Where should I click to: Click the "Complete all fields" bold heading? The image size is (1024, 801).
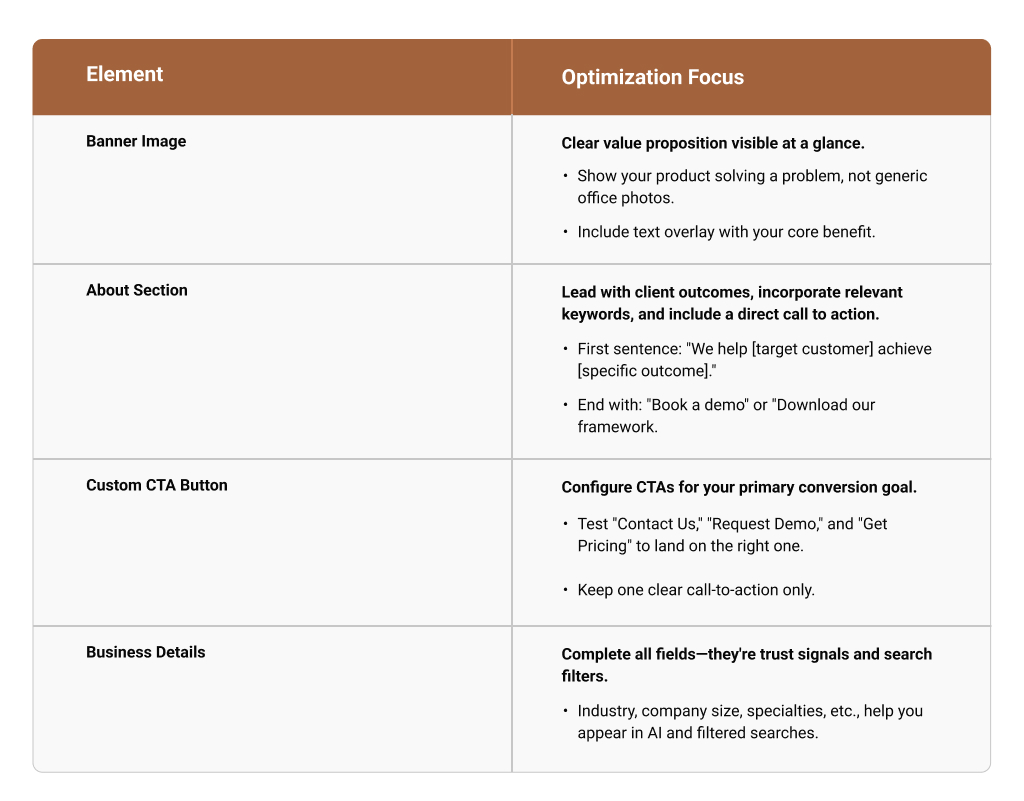[x=746, y=665]
